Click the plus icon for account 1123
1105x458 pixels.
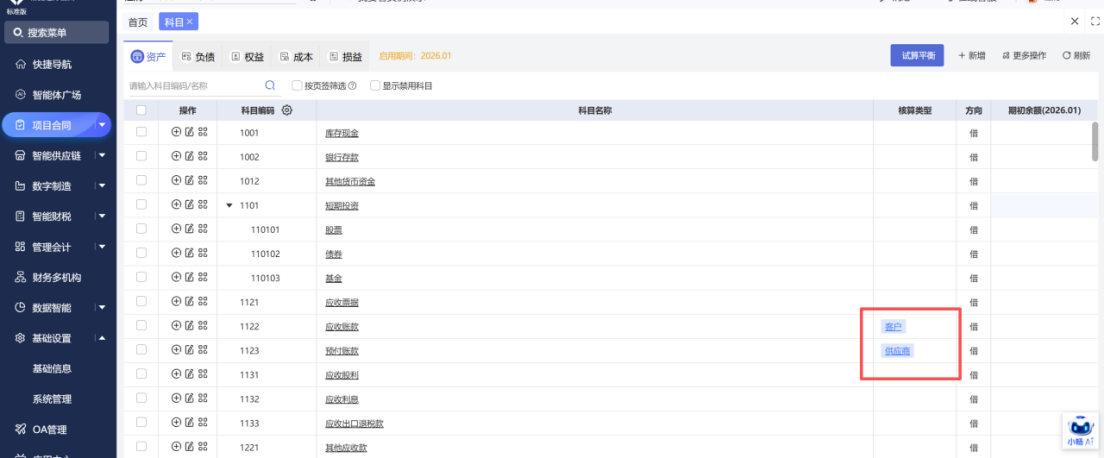click(176, 349)
